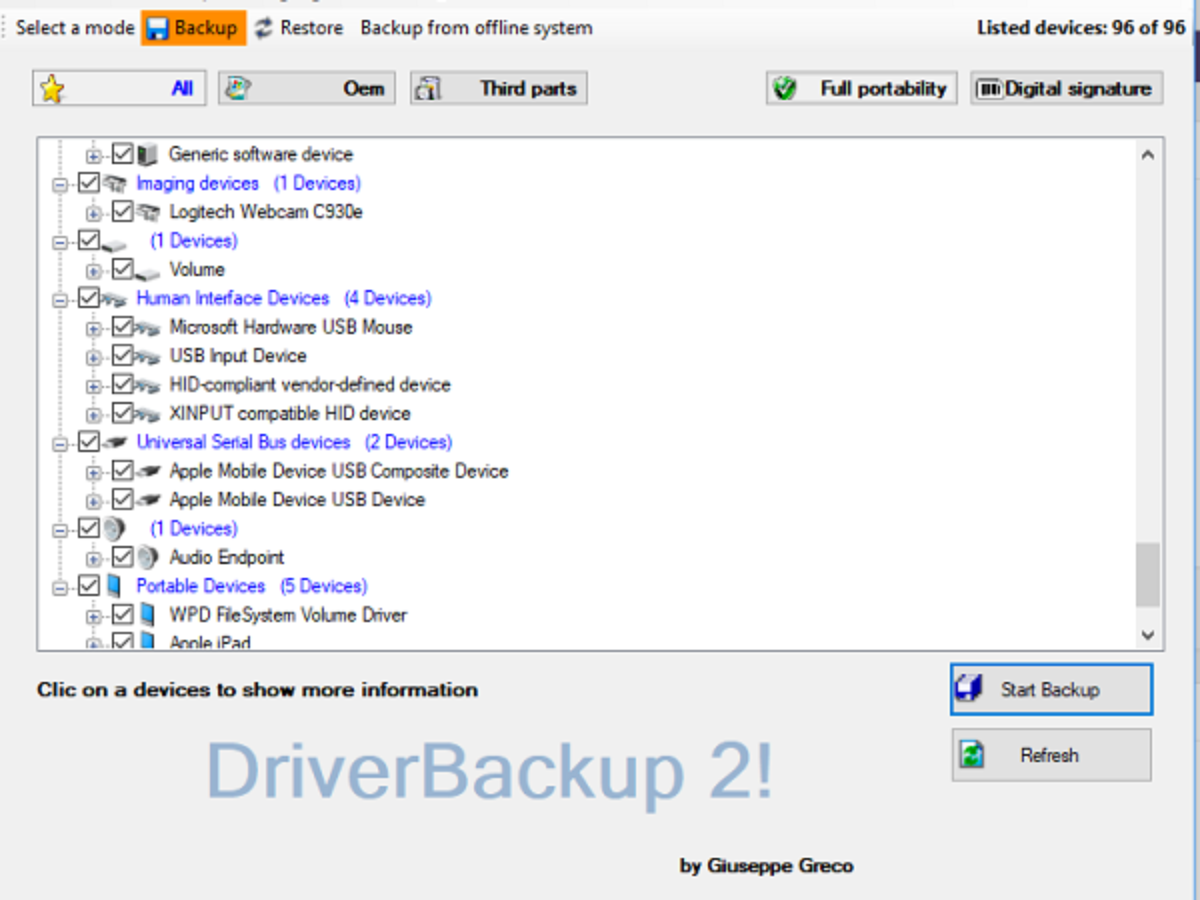
Task: Click the Oem filter icon
Action: coord(237,89)
